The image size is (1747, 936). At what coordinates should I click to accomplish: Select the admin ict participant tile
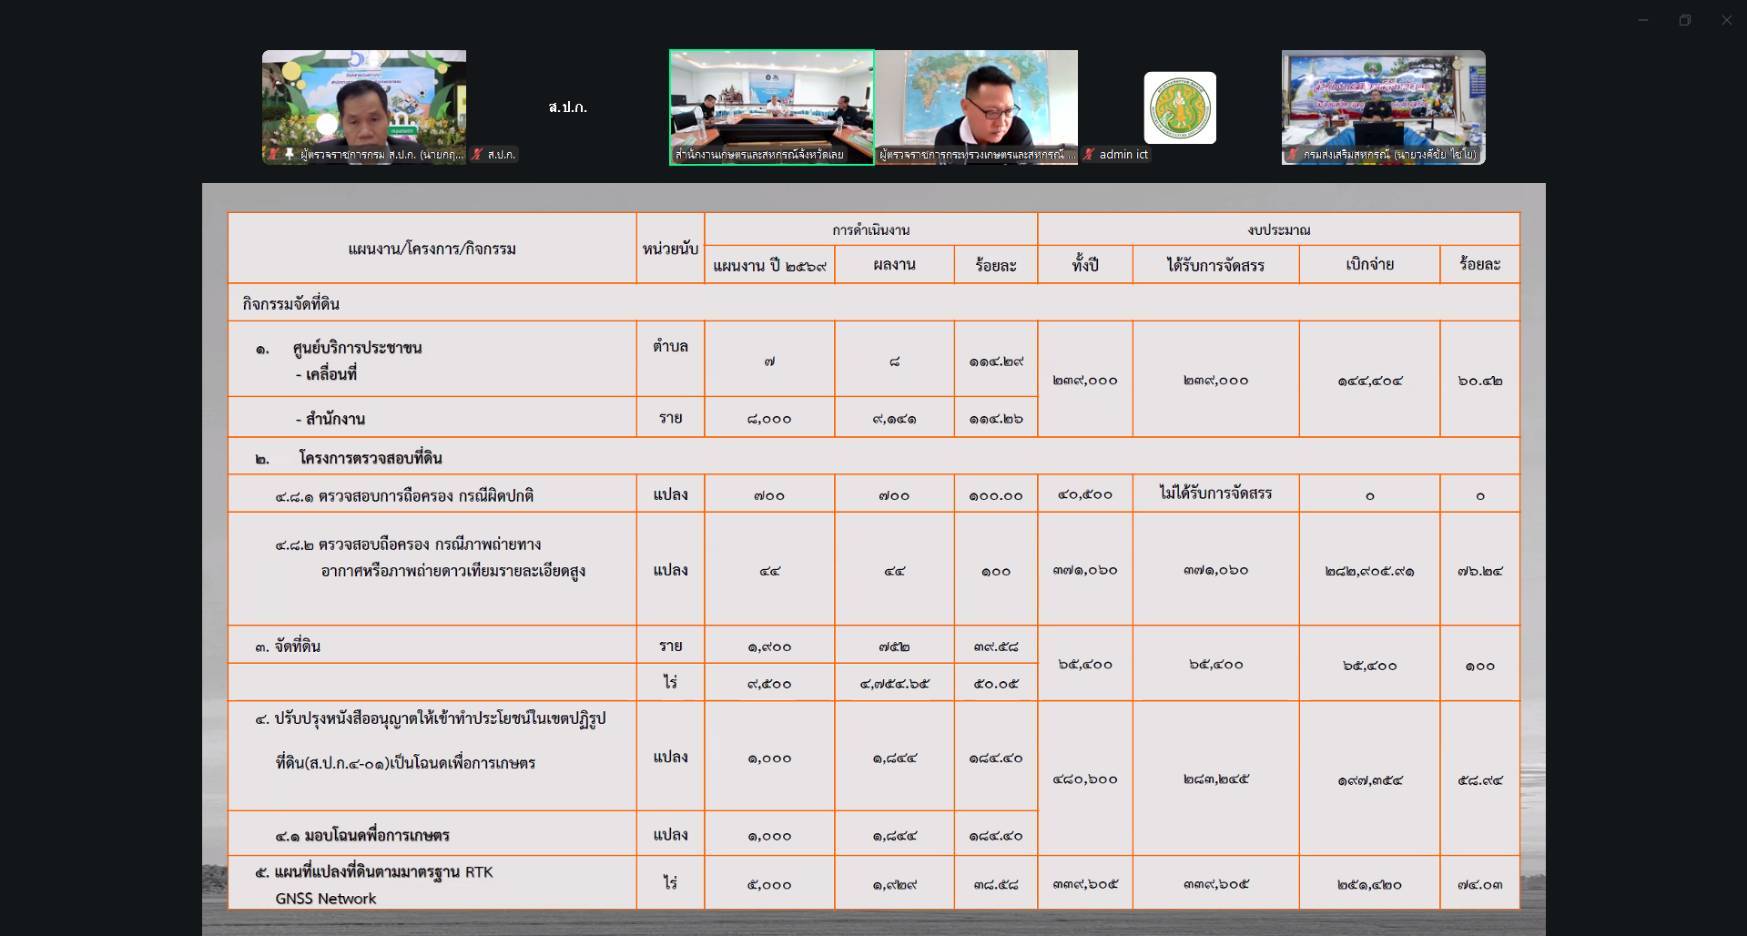click(x=1180, y=107)
